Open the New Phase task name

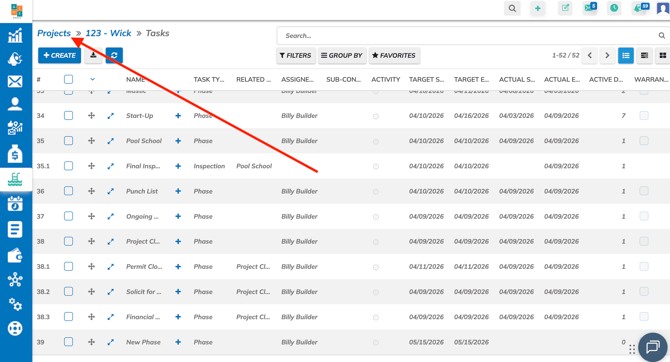[143, 342]
